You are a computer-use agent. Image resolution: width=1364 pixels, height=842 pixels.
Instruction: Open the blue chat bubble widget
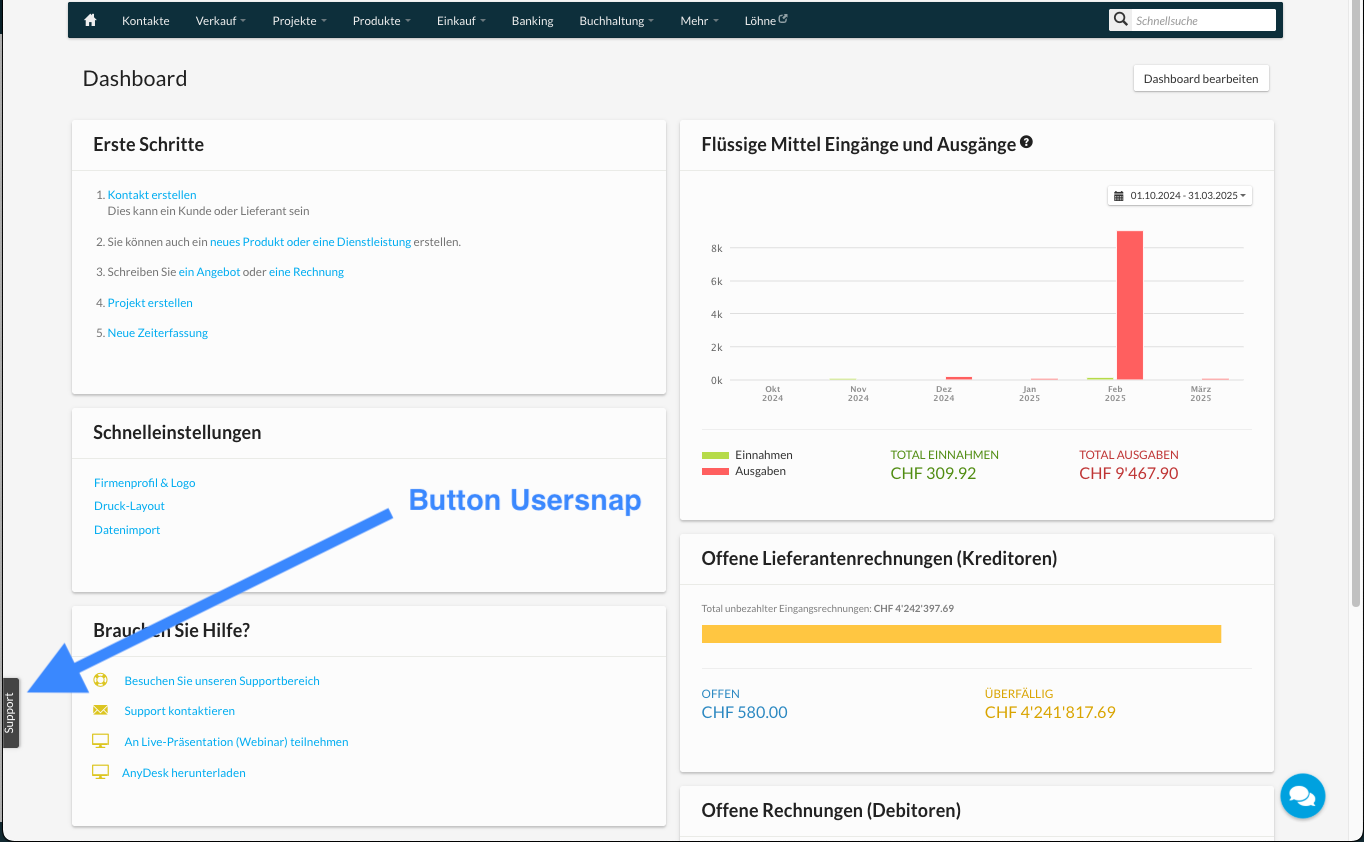pos(1302,796)
